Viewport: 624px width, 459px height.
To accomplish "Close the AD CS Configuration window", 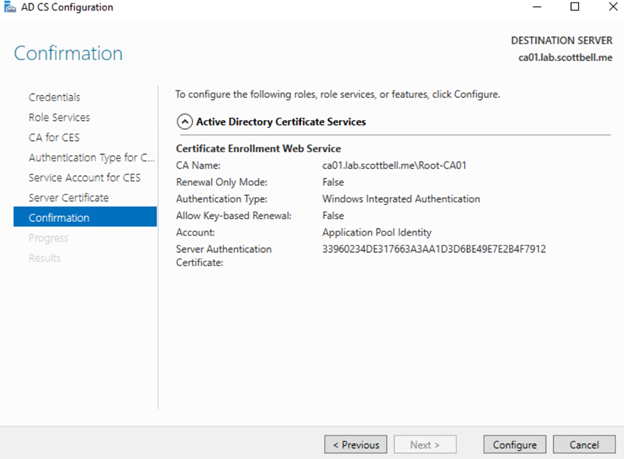I will [x=607, y=8].
